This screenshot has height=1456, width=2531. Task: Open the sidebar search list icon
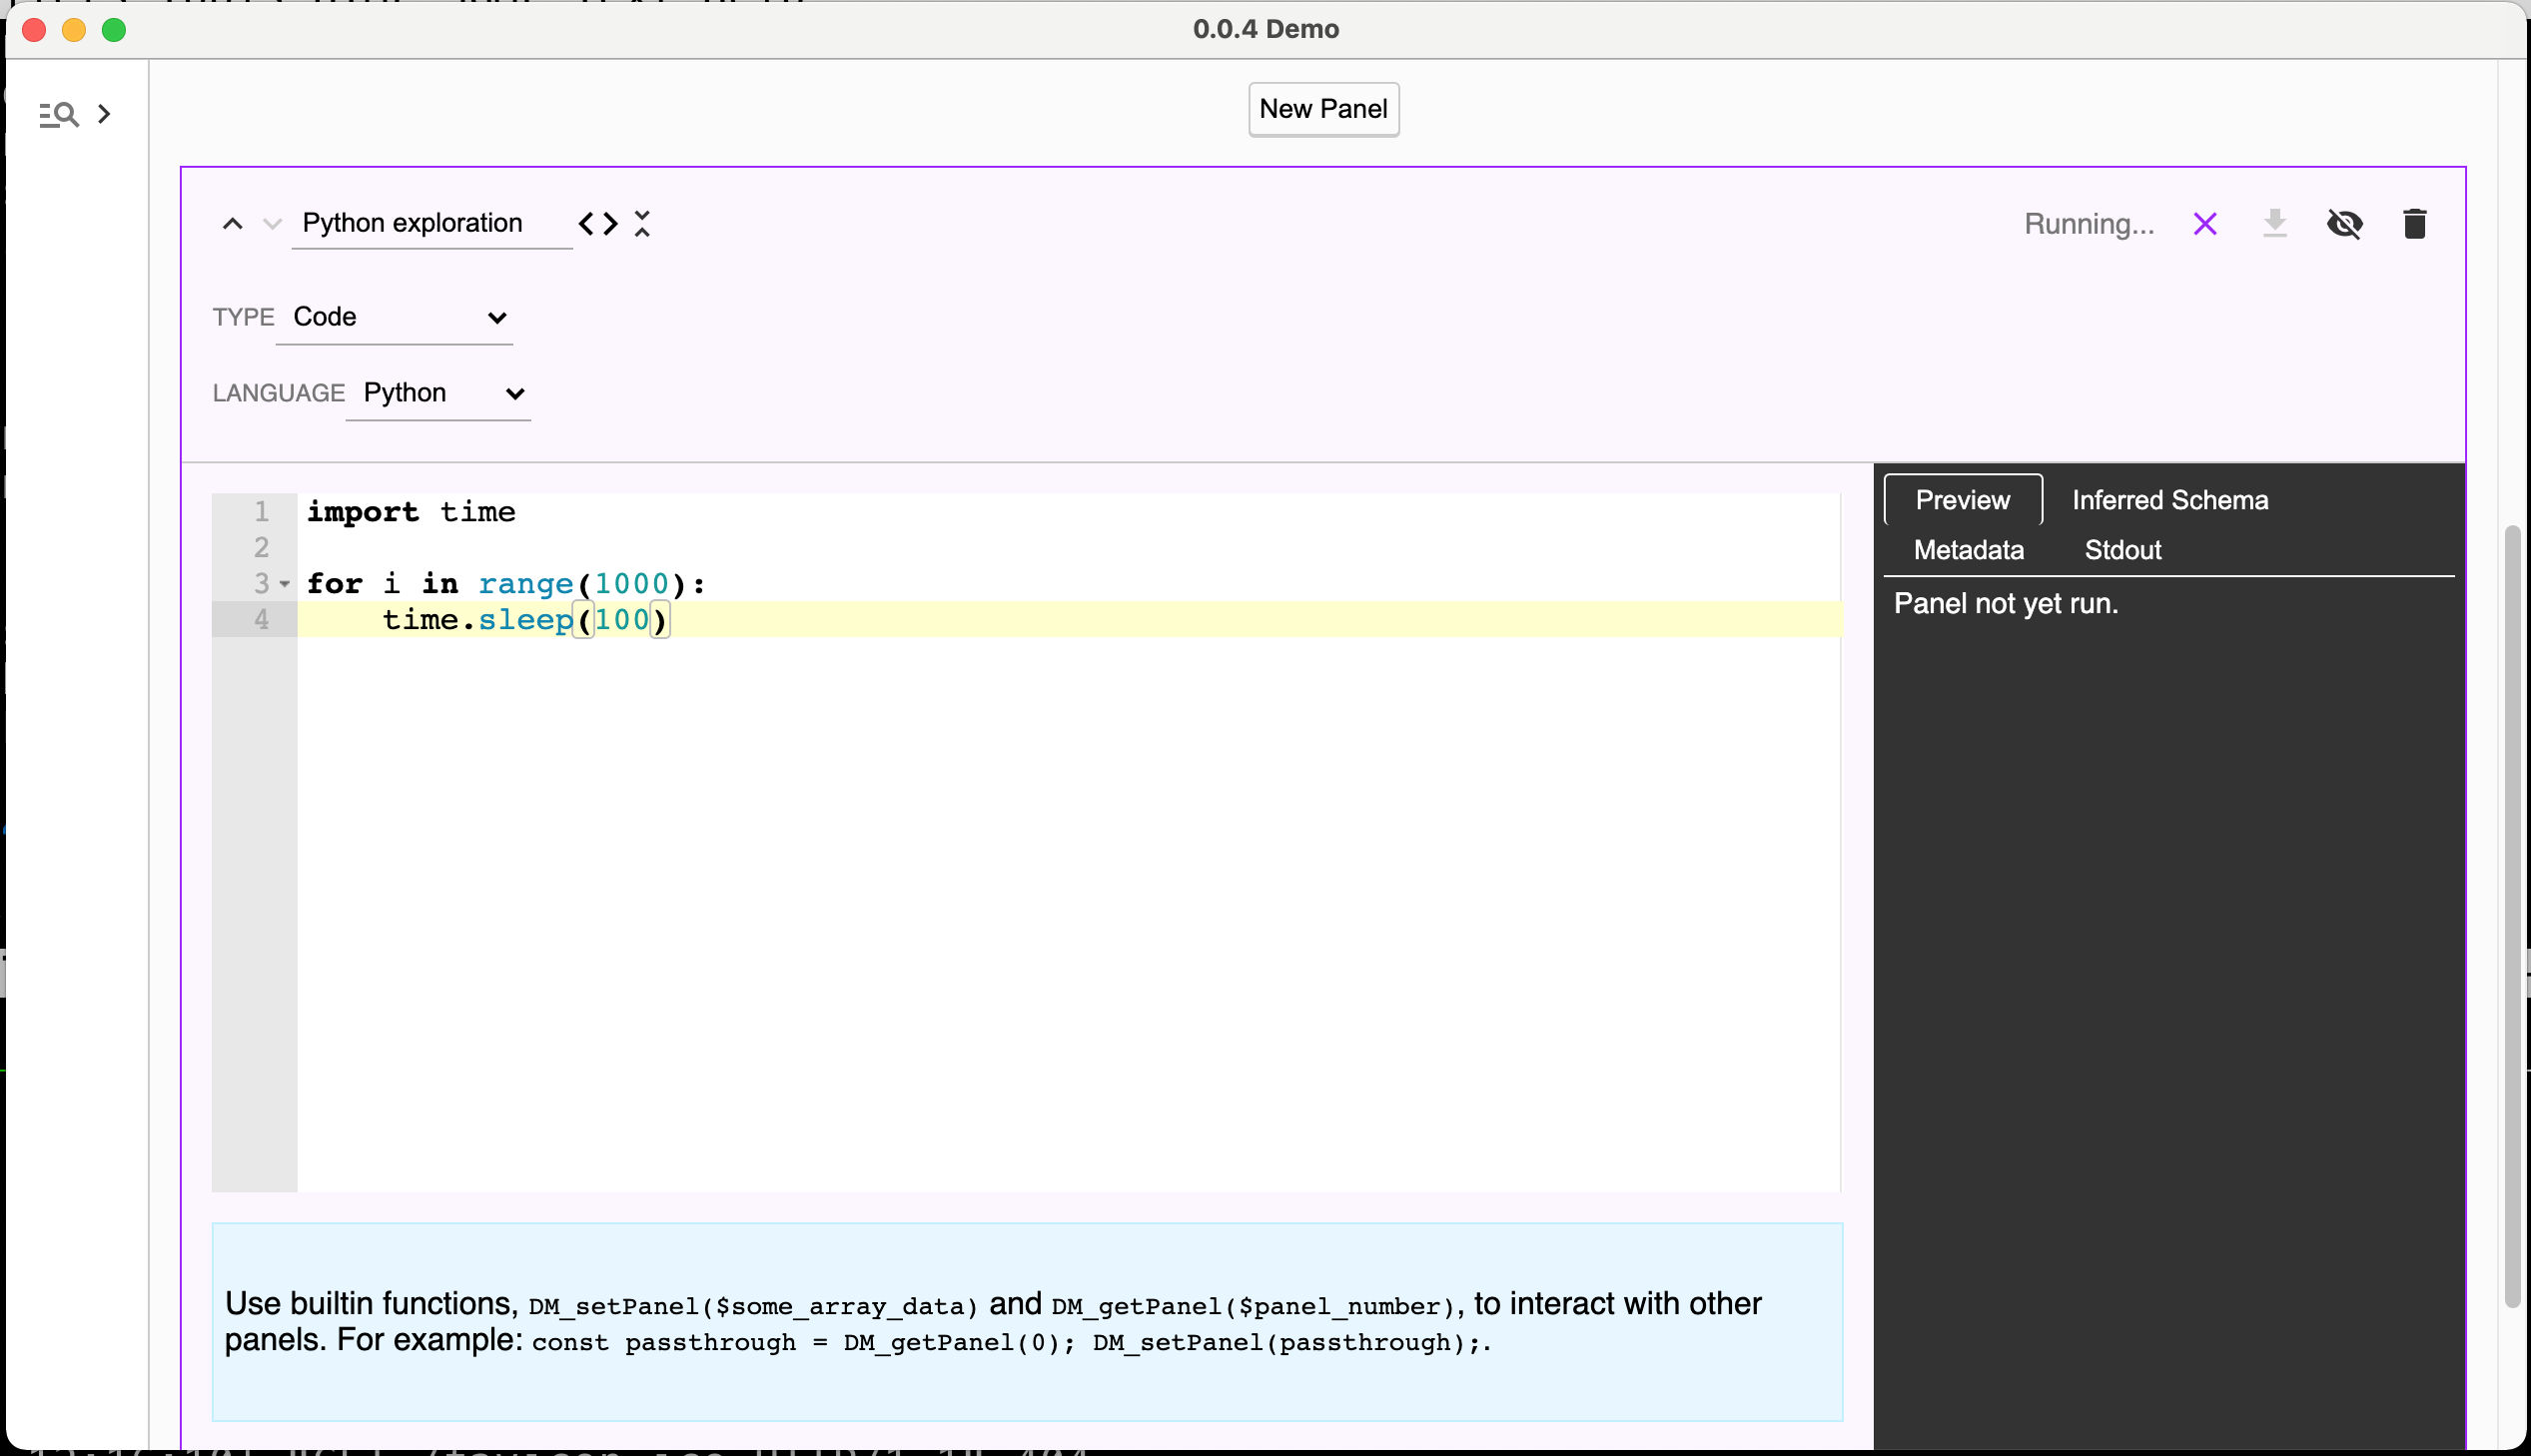point(58,115)
